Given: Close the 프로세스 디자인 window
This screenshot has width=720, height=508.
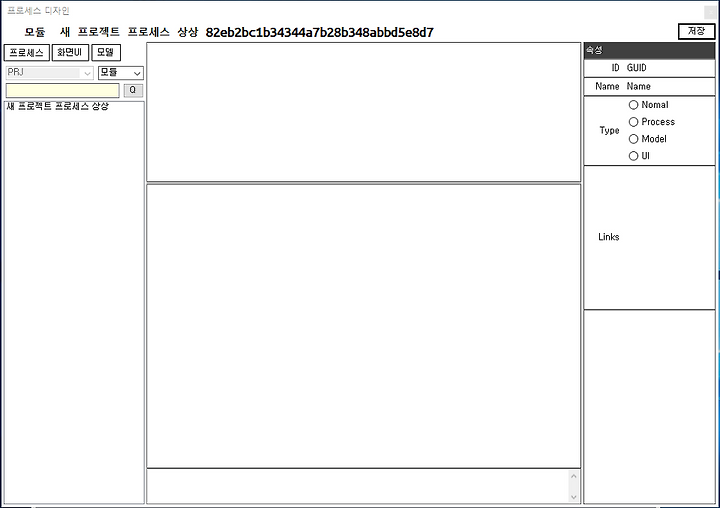Looking at the screenshot, I should pos(711,12).
